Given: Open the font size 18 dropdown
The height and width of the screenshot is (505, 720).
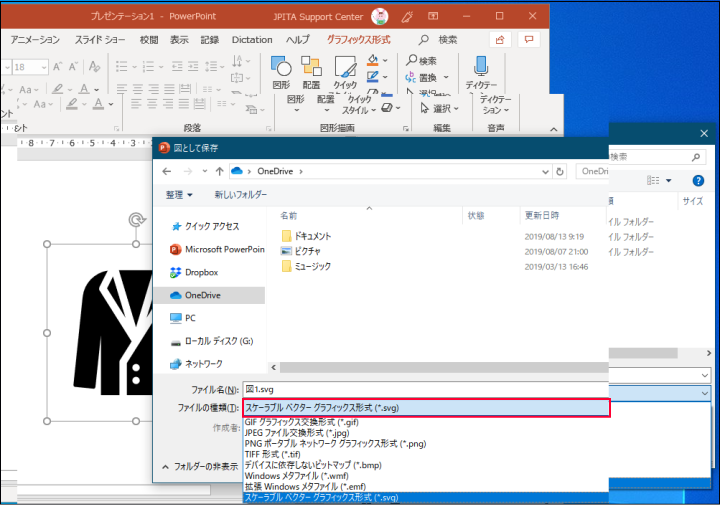Looking at the screenshot, I should 44,67.
